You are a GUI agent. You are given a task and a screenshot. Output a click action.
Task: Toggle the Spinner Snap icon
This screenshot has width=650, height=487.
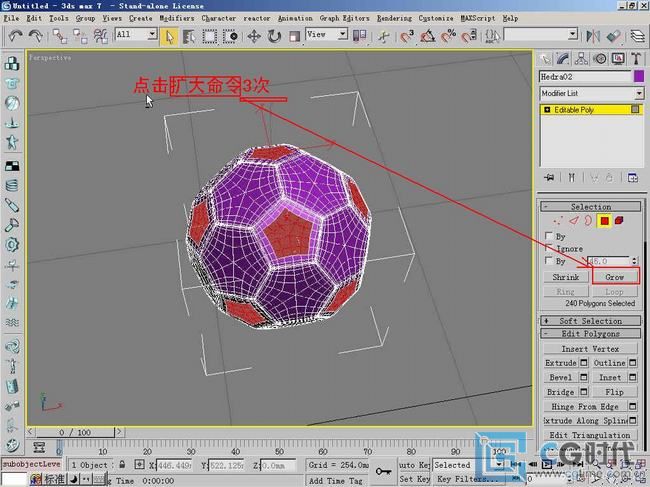pyautogui.click(x=469, y=36)
